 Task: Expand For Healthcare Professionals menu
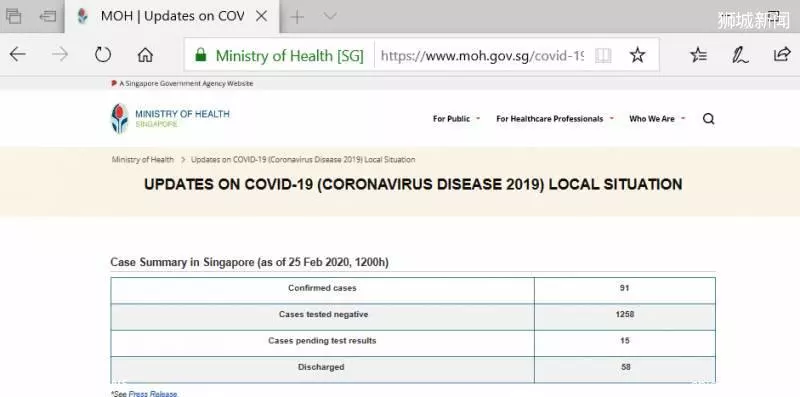(555, 119)
